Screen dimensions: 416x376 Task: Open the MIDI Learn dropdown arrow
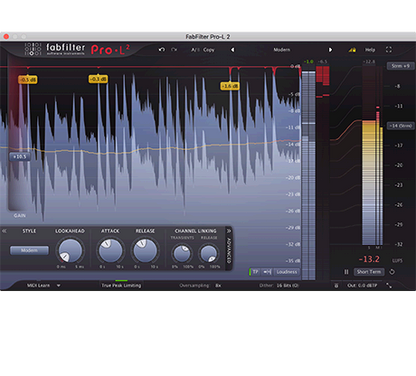[58, 285]
